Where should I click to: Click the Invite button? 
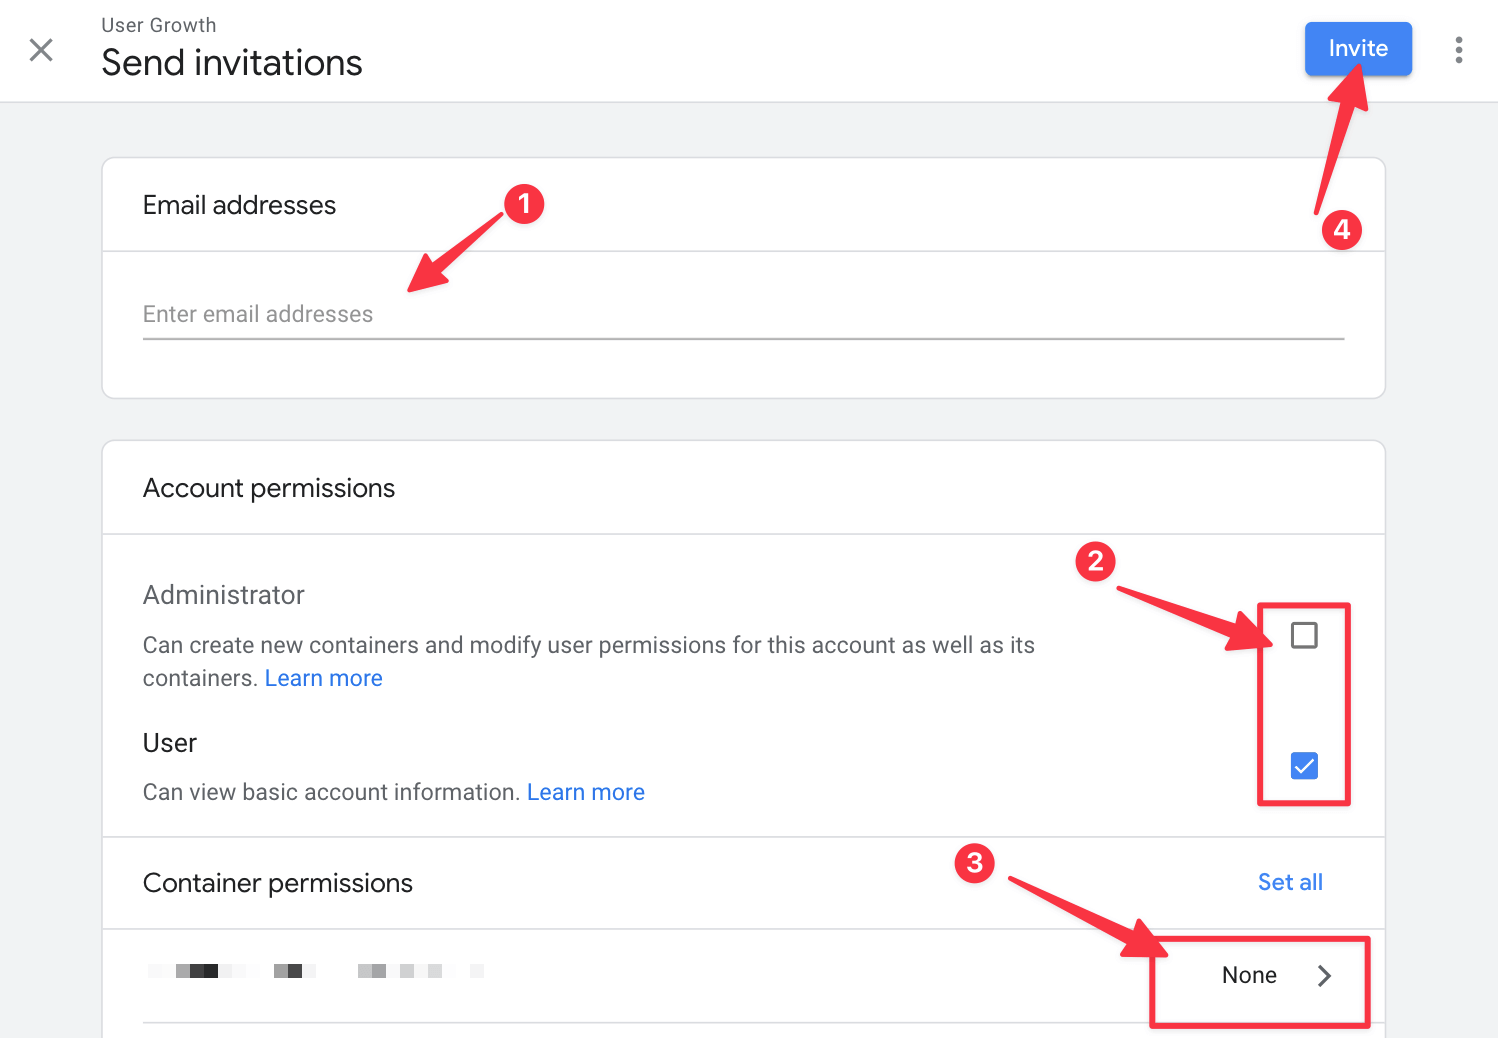click(1358, 48)
